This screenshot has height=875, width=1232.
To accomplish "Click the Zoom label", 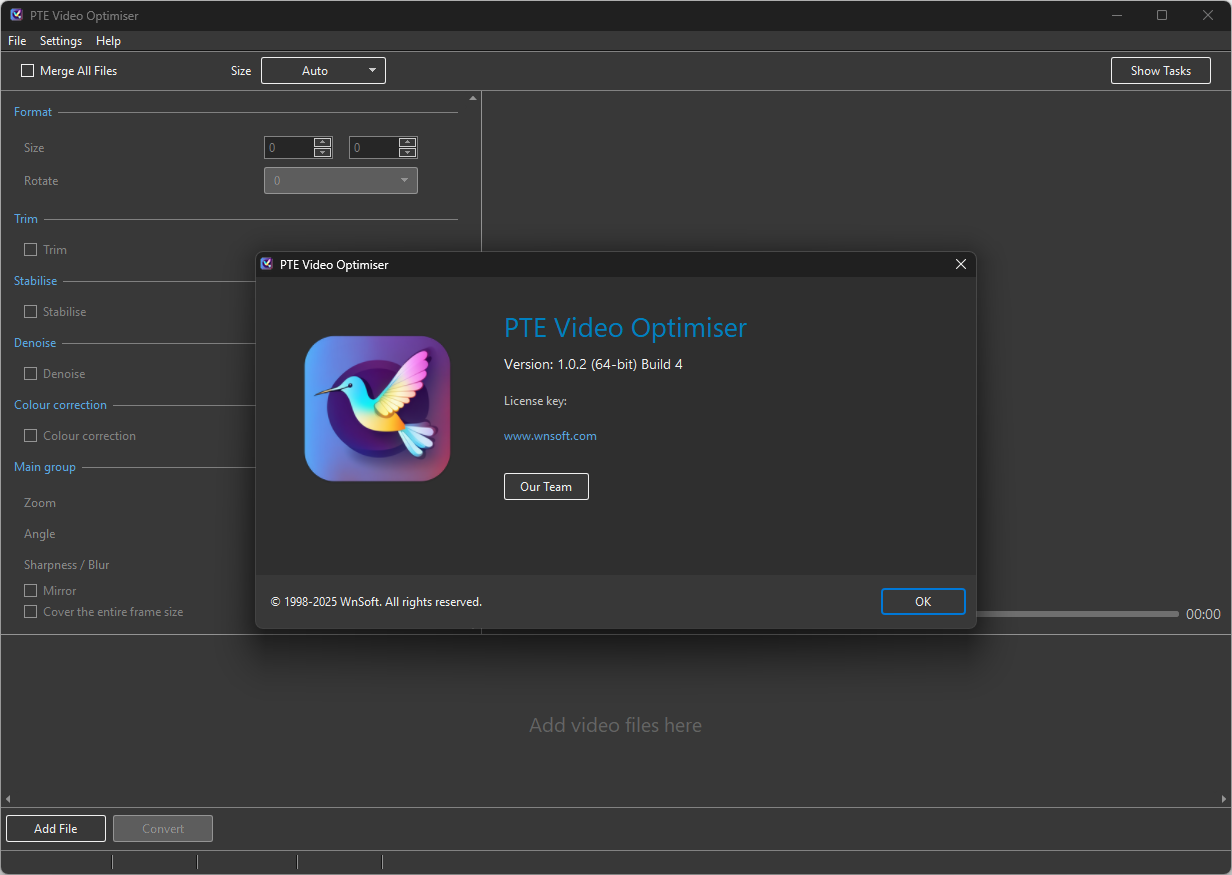I will [x=40, y=503].
